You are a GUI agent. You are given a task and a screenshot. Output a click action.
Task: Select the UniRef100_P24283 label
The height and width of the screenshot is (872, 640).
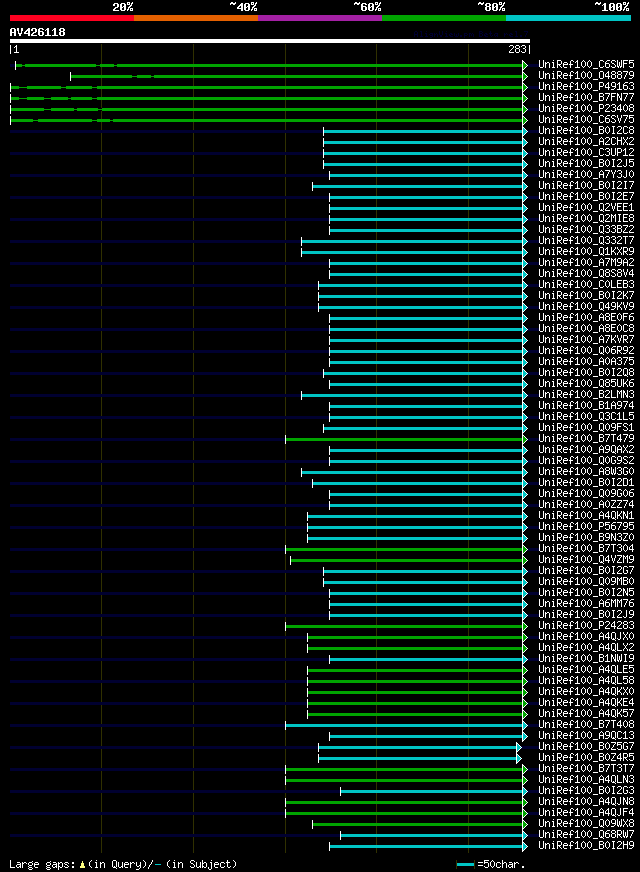coord(586,626)
